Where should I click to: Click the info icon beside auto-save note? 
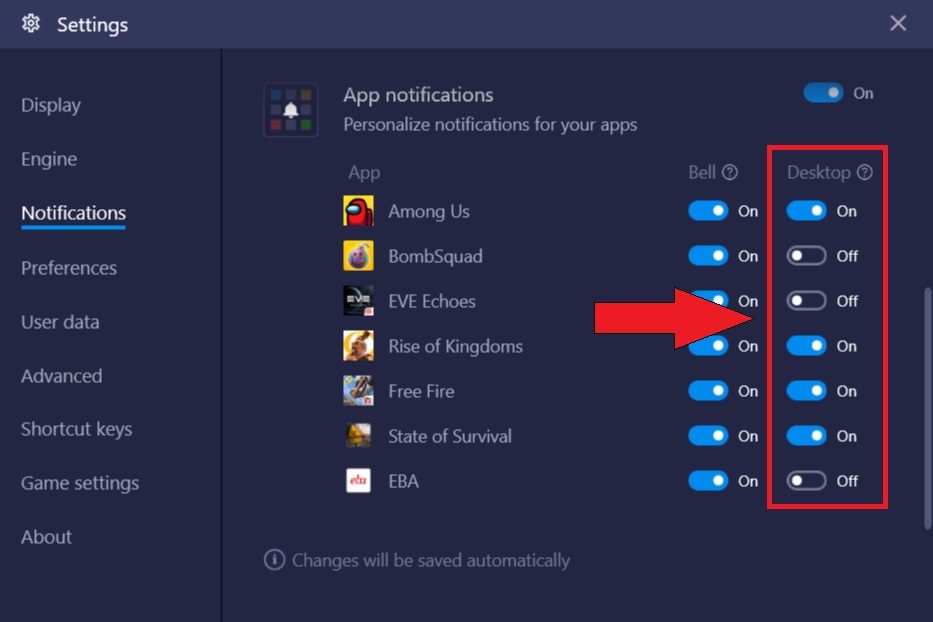point(274,560)
